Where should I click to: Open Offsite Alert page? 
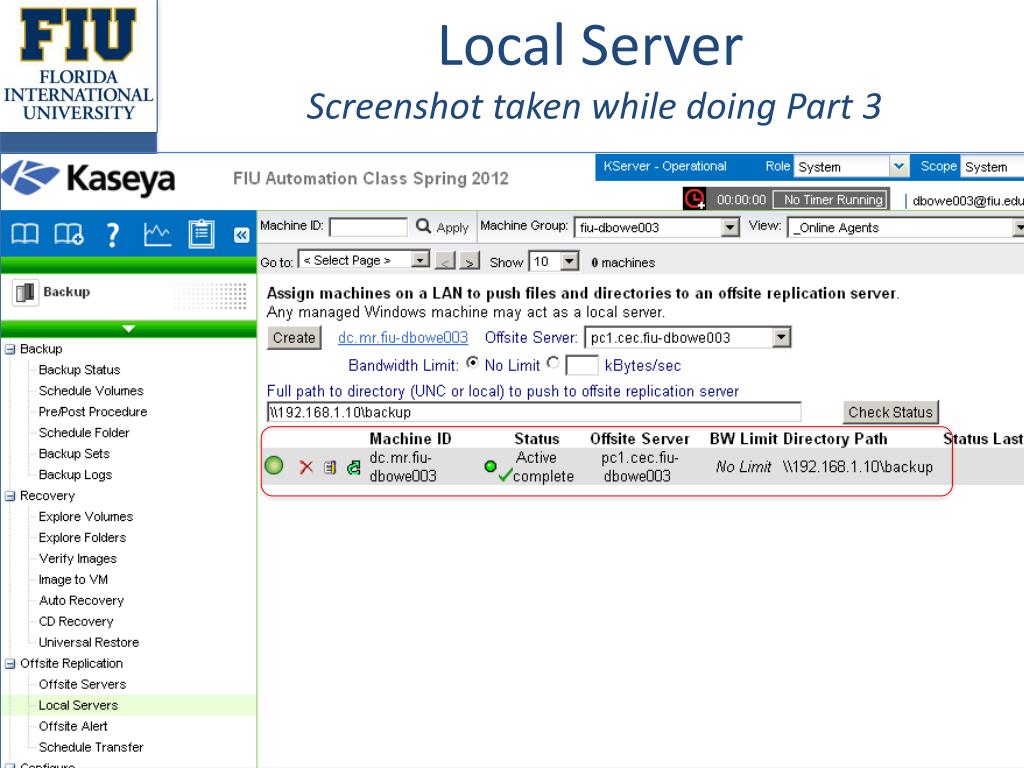pos(73,726)
